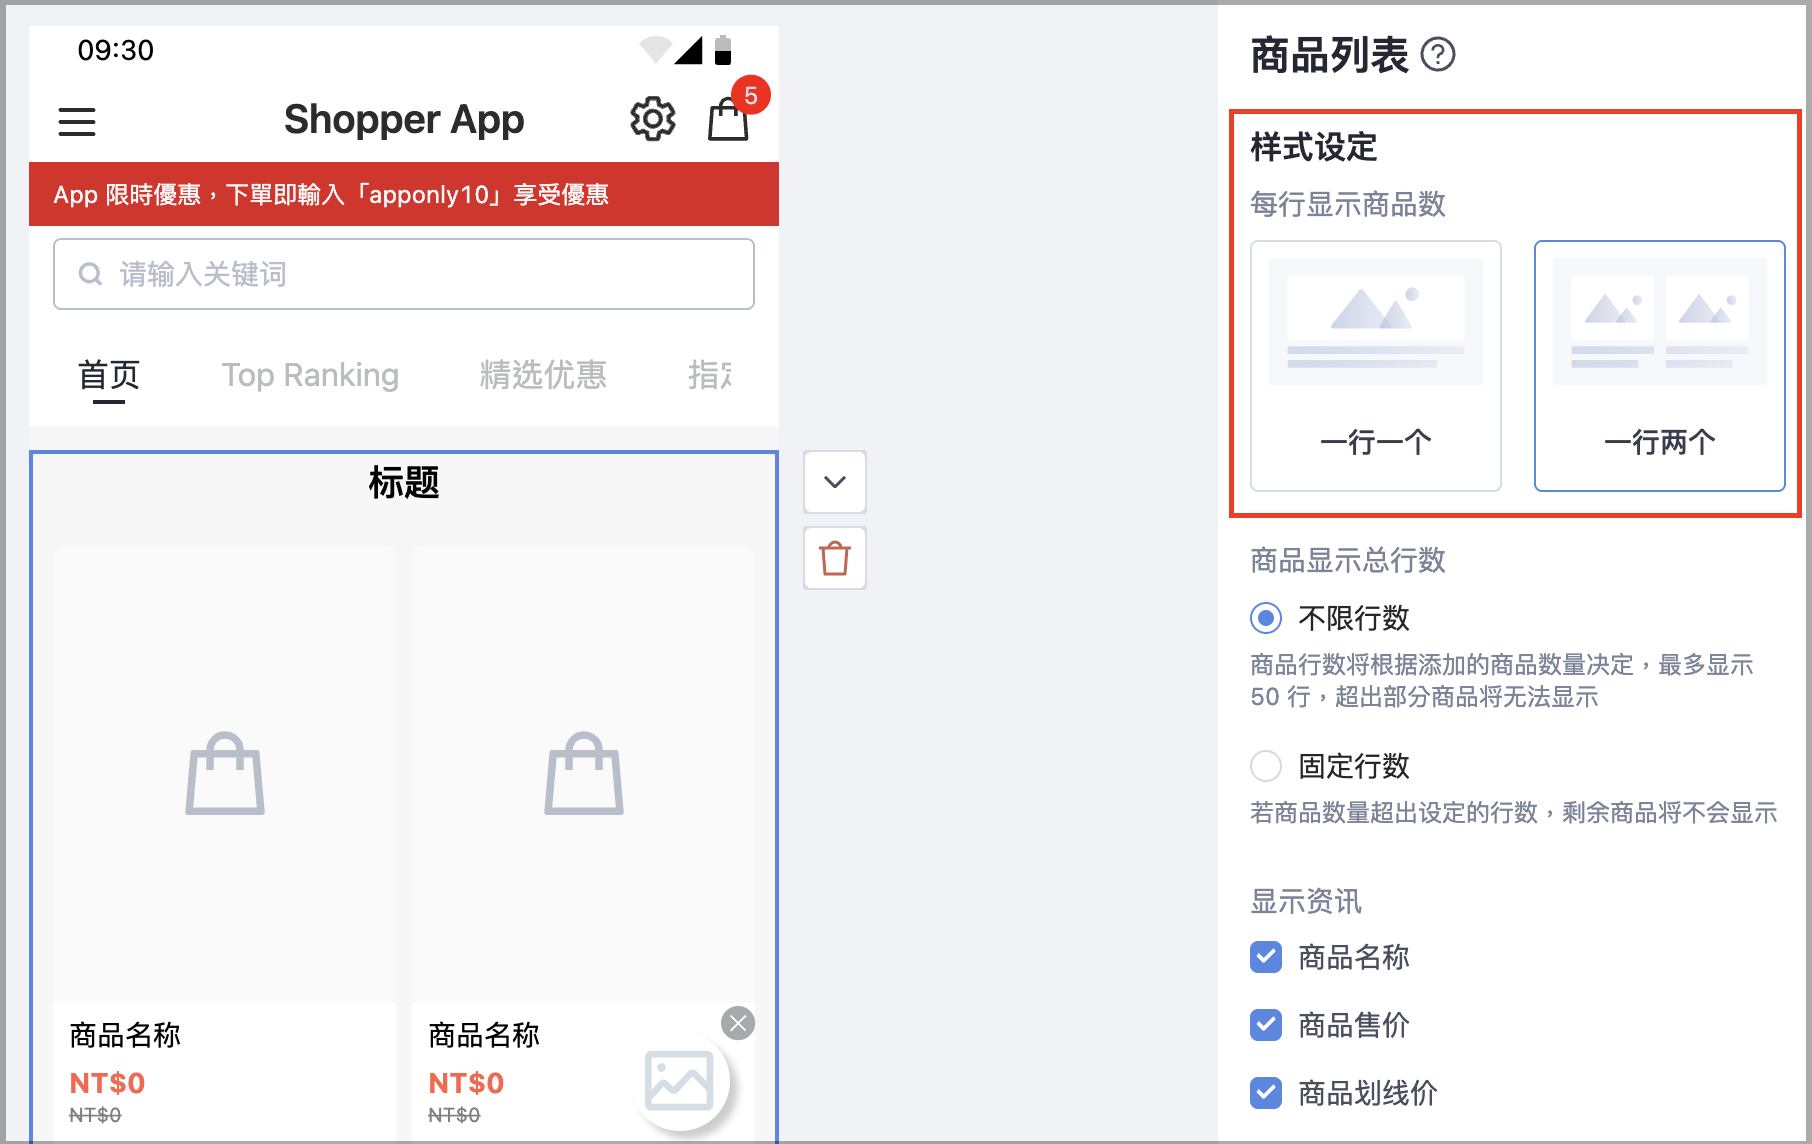Viewport: 1812px width, 1144px height.
Task: Switch to the Top Ranking tab
Action: [x=310, y=375]
